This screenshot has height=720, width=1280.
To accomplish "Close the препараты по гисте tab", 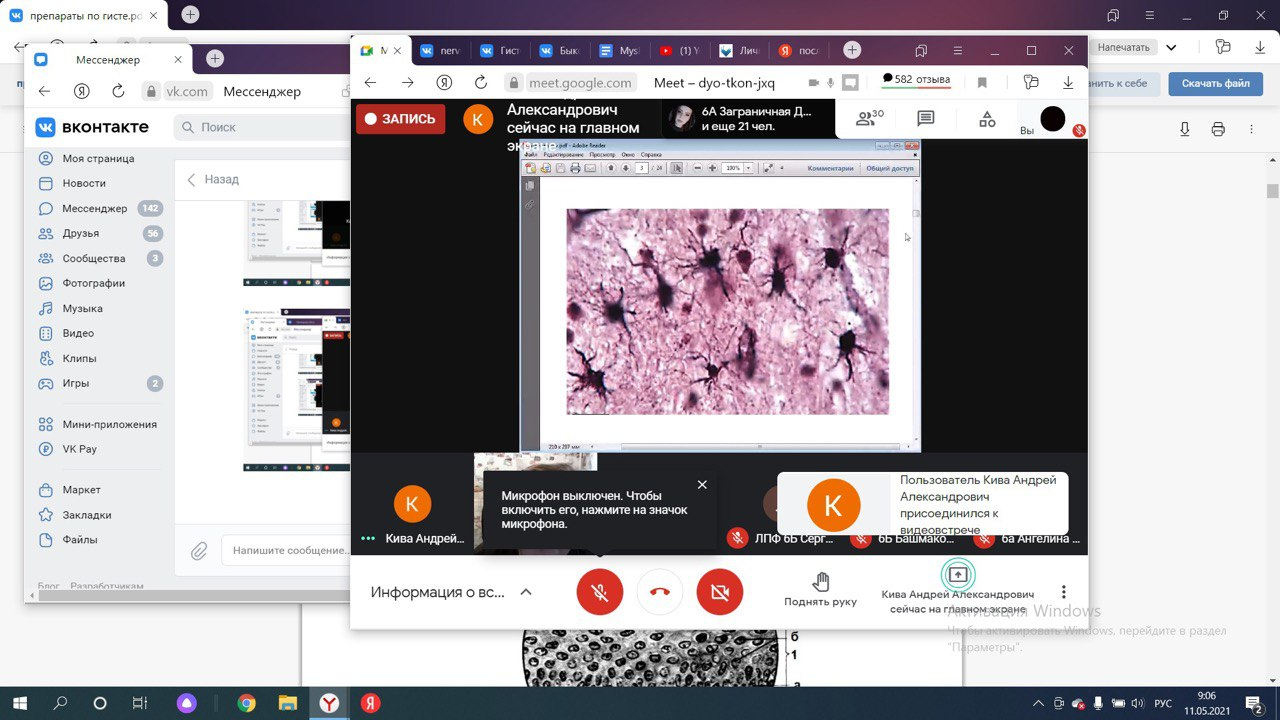I will click(152, 15).
